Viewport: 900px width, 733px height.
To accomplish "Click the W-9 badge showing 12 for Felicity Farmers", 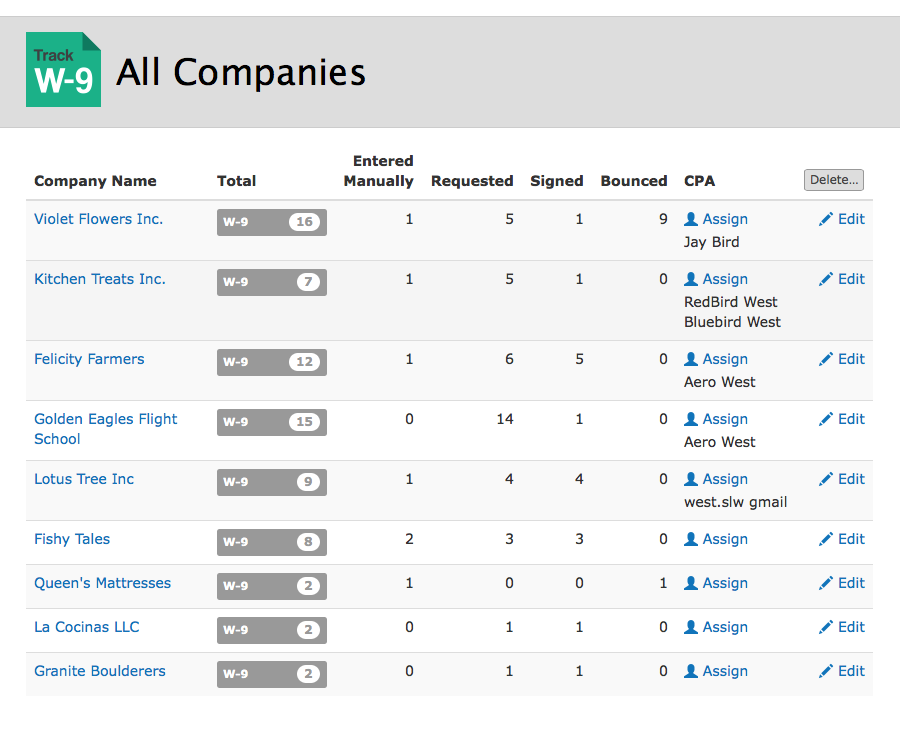I will (x=271, y=362).
